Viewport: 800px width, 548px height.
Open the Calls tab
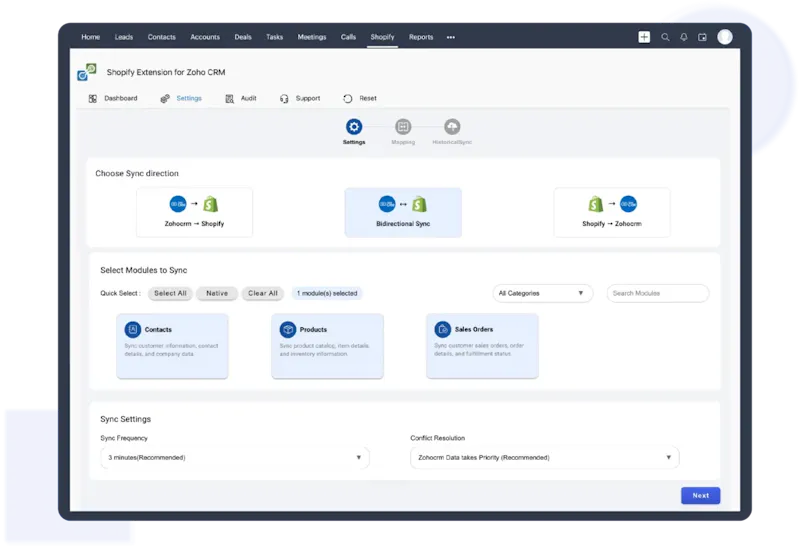tap(348, 37)
